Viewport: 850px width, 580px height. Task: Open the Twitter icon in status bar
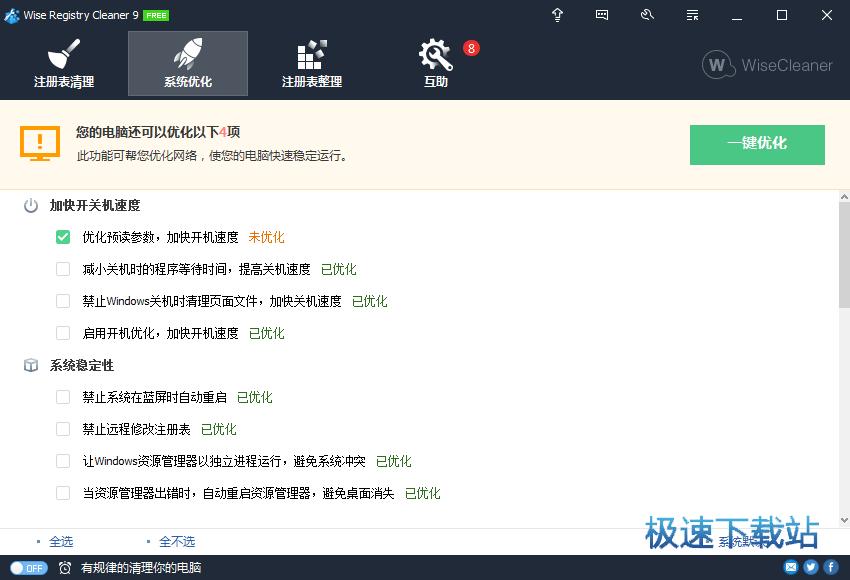coord(811,567)
